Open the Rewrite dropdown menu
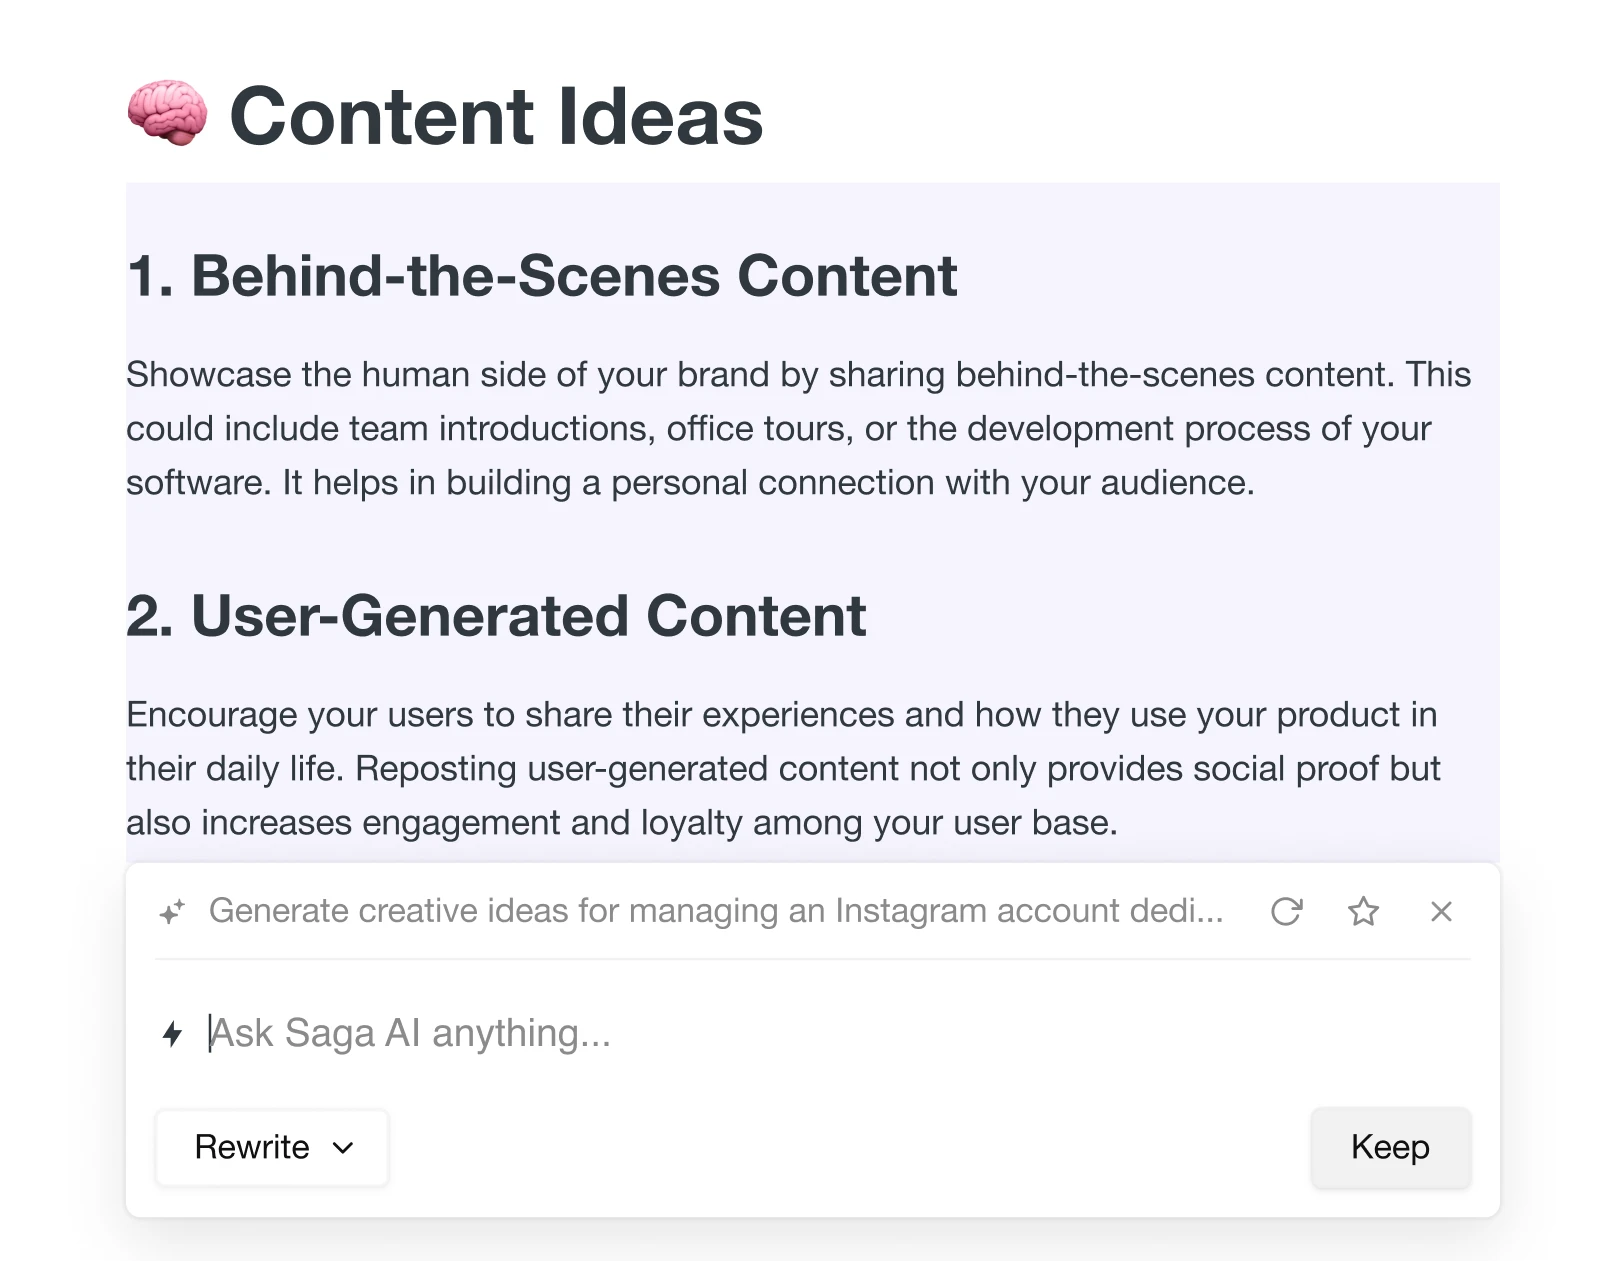 click(x=272, y=1147)
